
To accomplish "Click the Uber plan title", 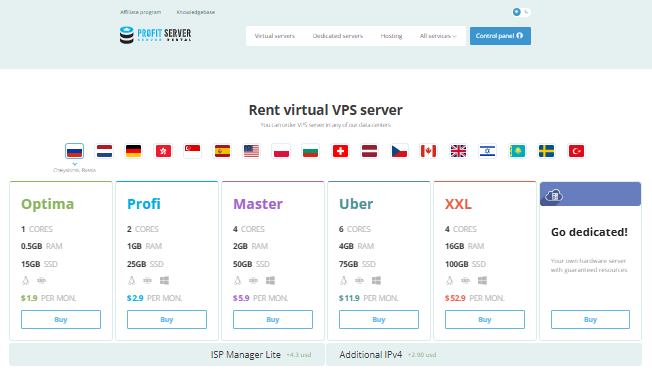I will point(356,204).
